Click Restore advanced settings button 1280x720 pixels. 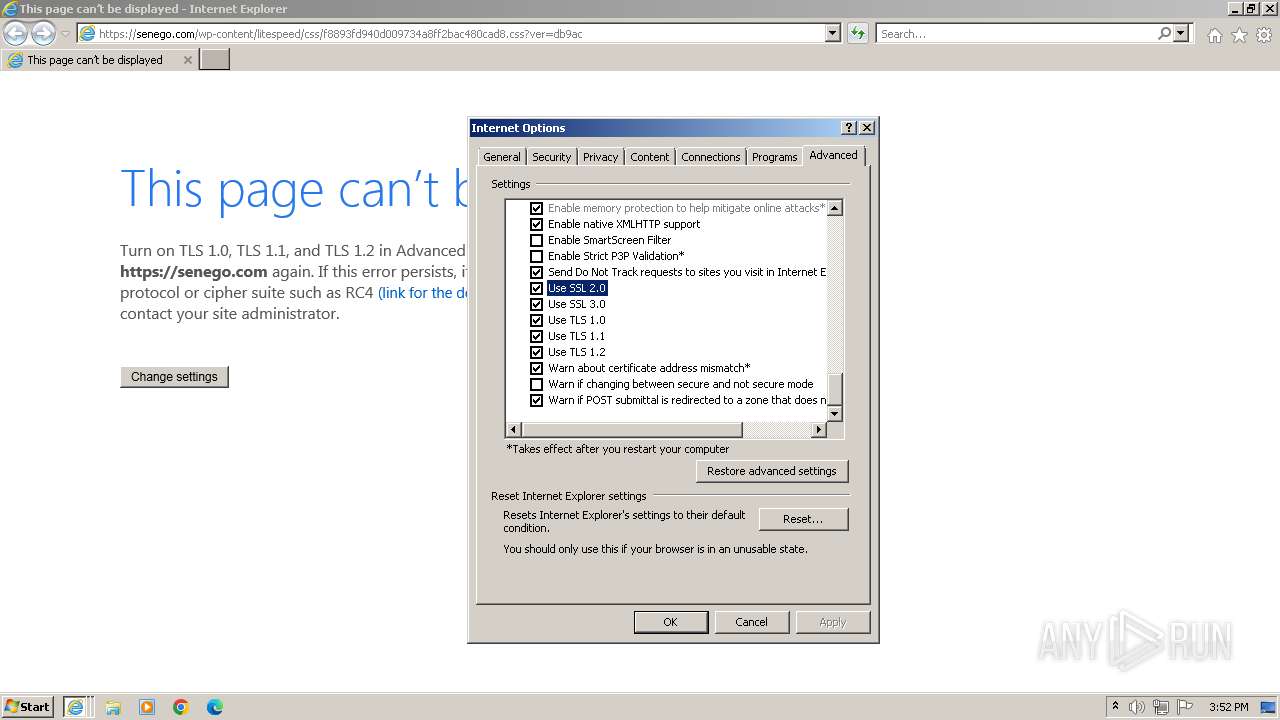[x=772, y=471]
